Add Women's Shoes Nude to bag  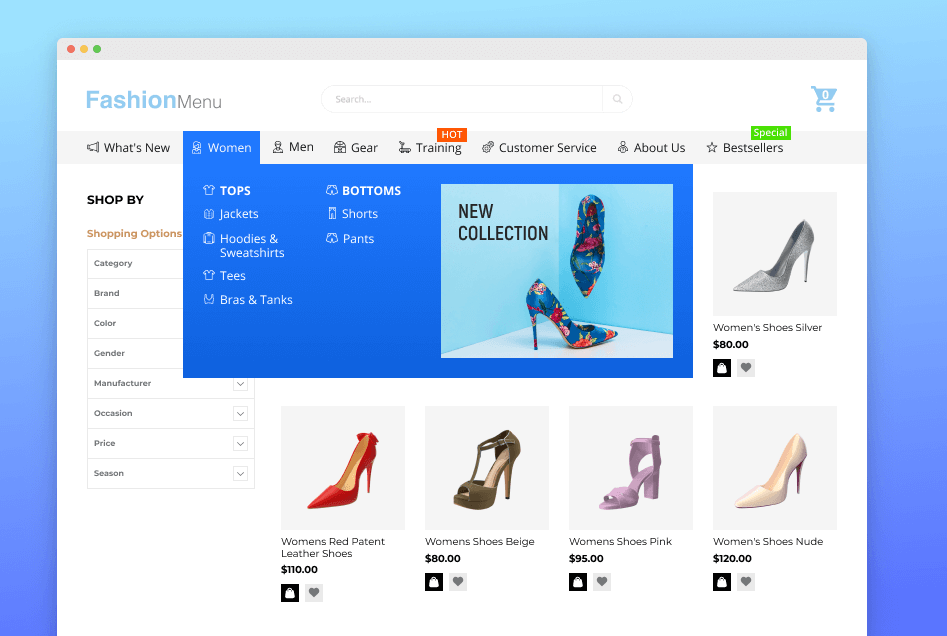[x=722, y=582]
